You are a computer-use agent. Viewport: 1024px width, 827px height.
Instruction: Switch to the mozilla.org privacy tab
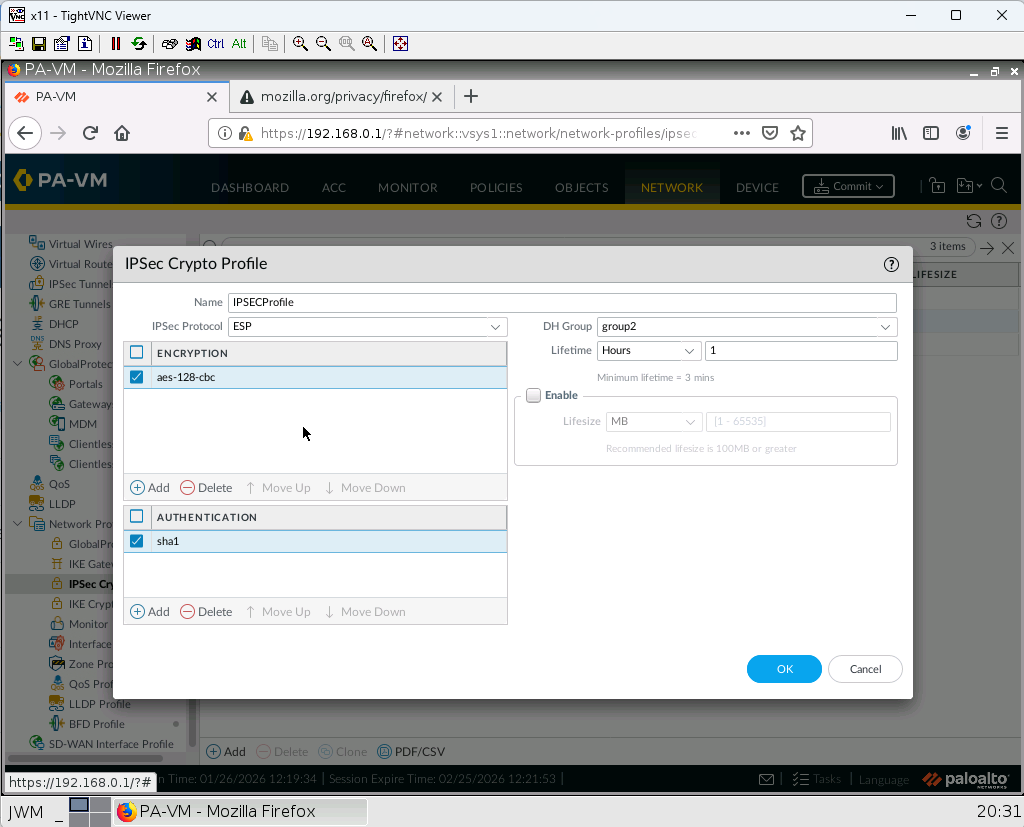click(x=340, y=97)
